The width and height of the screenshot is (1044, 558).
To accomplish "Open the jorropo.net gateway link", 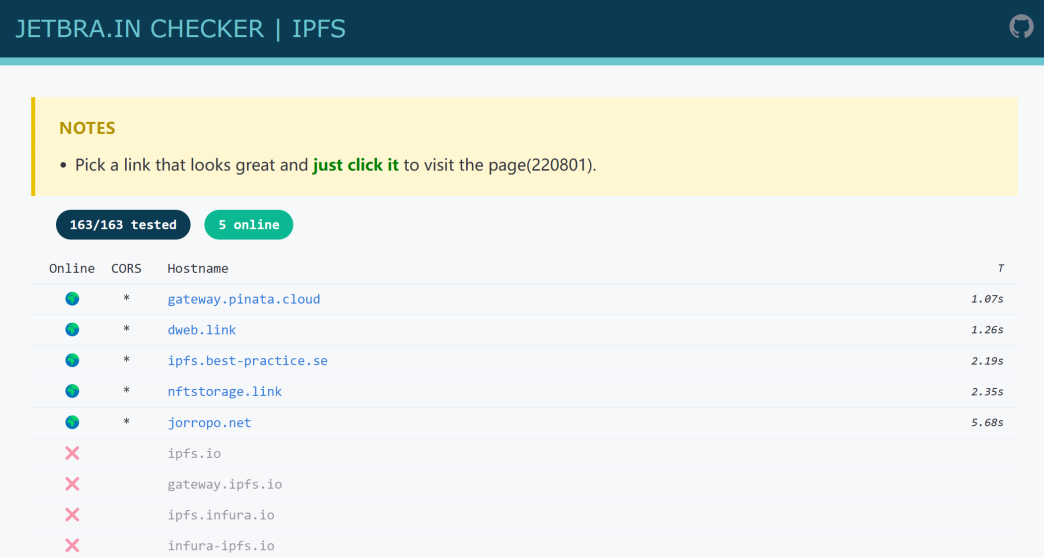I will point(209,423).
